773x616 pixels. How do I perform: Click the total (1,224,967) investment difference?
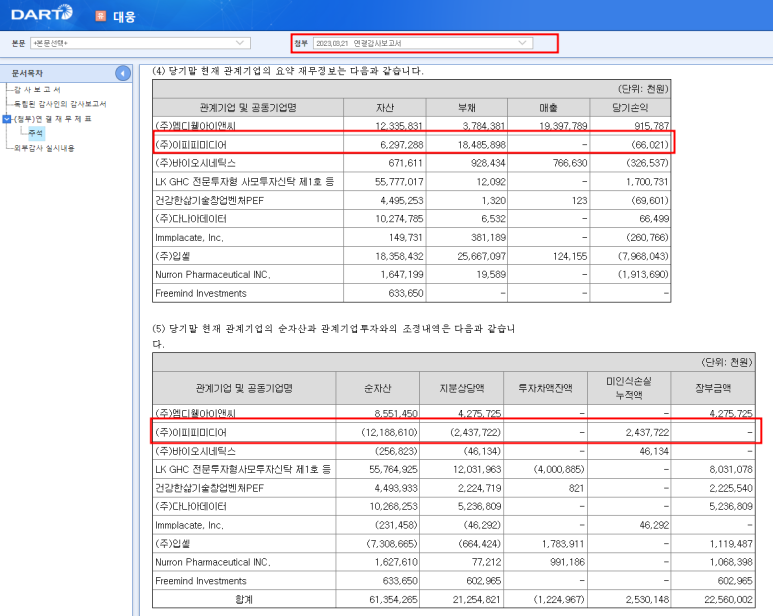click(559, 600)
